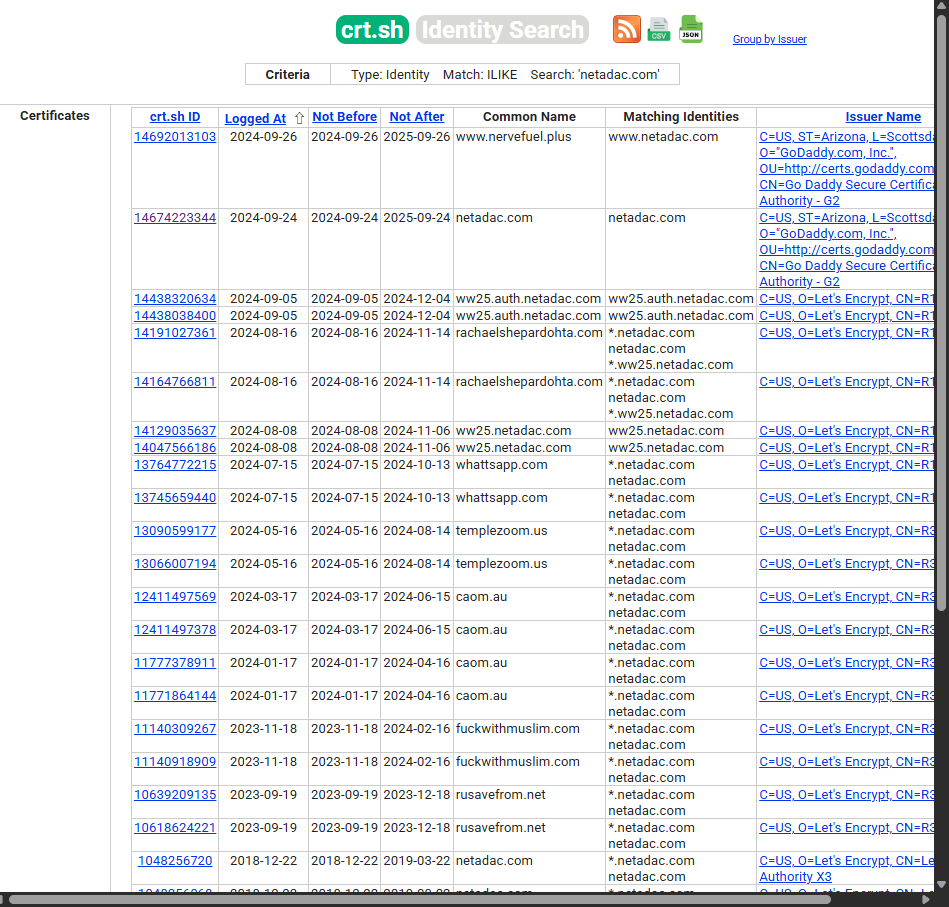Open certificate ID 14129035637
The image size is (949, 907).
[x=175, y=431]
